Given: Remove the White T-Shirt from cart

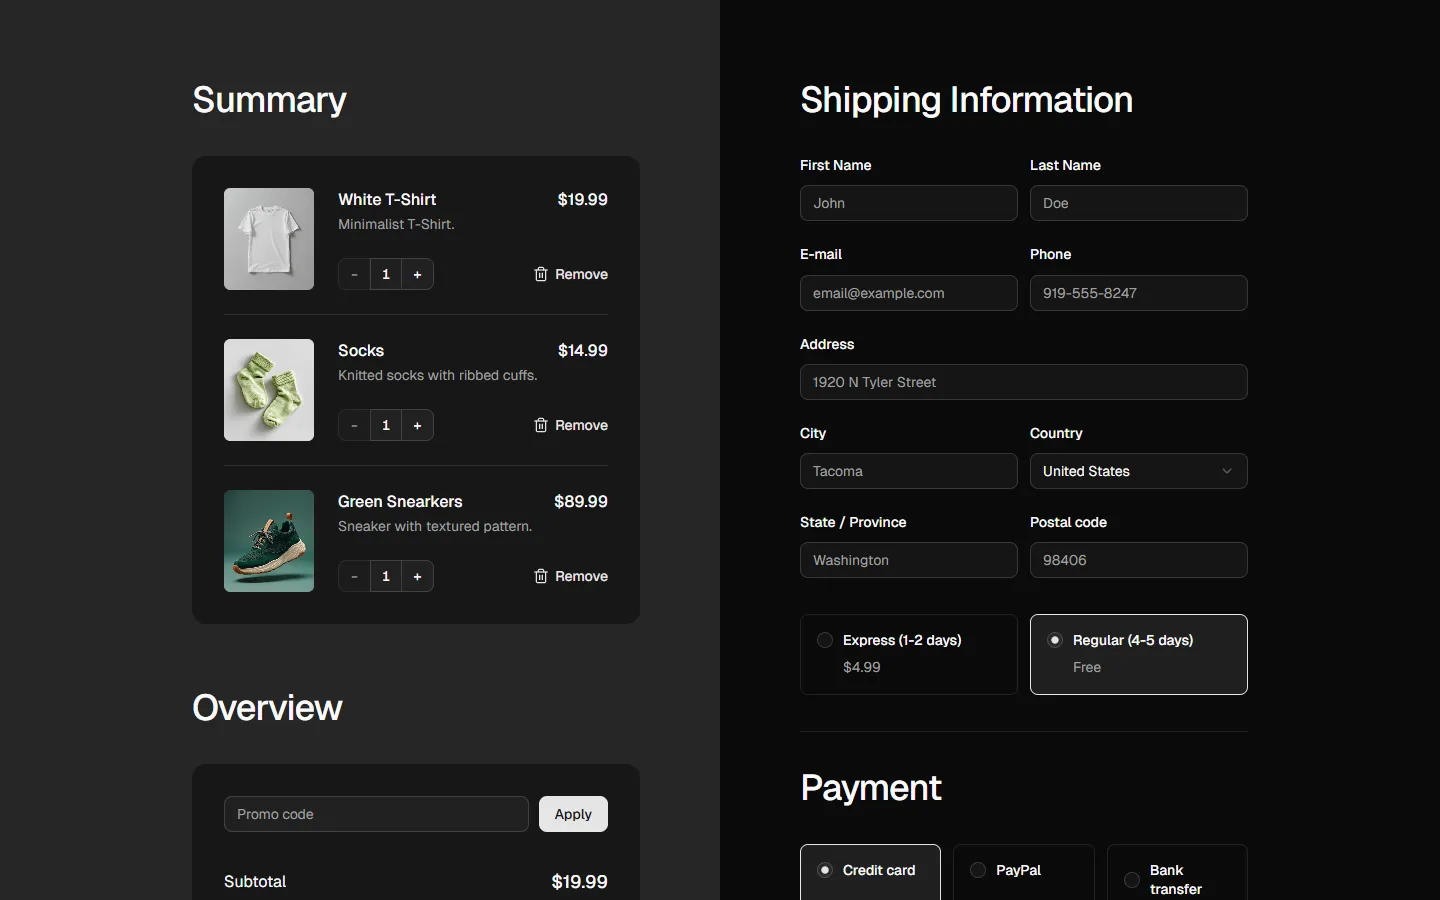Looking at the screenshot, I should (x=571, y=274).
